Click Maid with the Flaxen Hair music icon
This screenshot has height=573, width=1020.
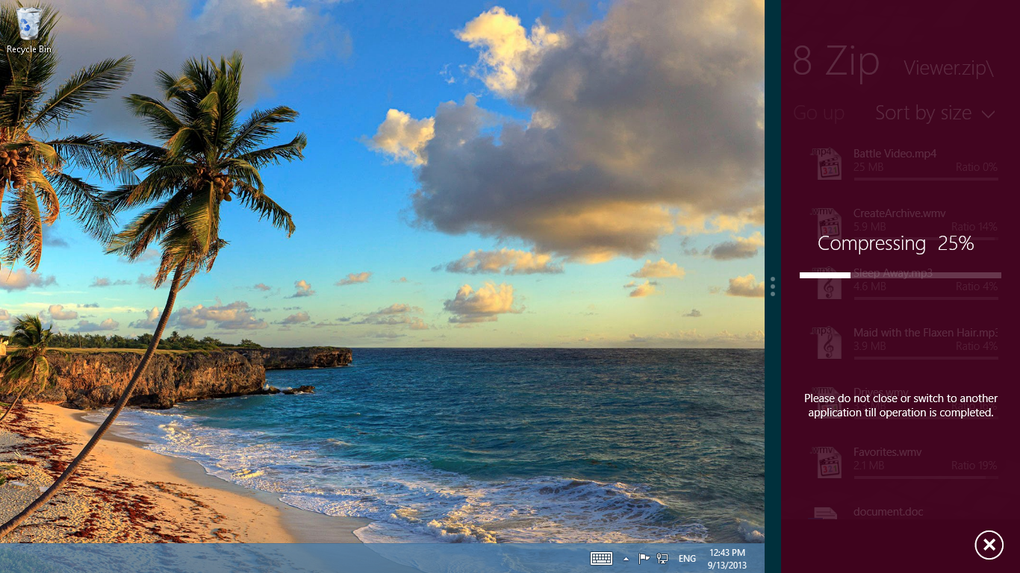pos(827,342)
